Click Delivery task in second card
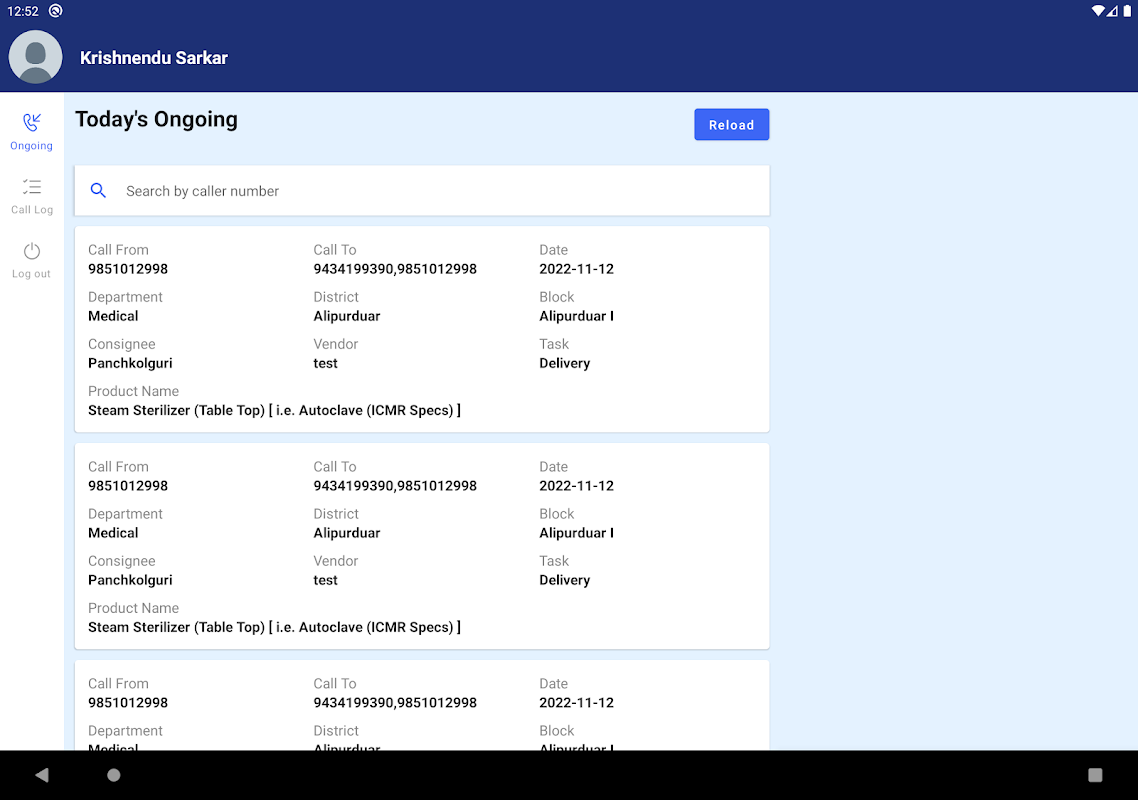1138x800 pixels. [565, 580]
